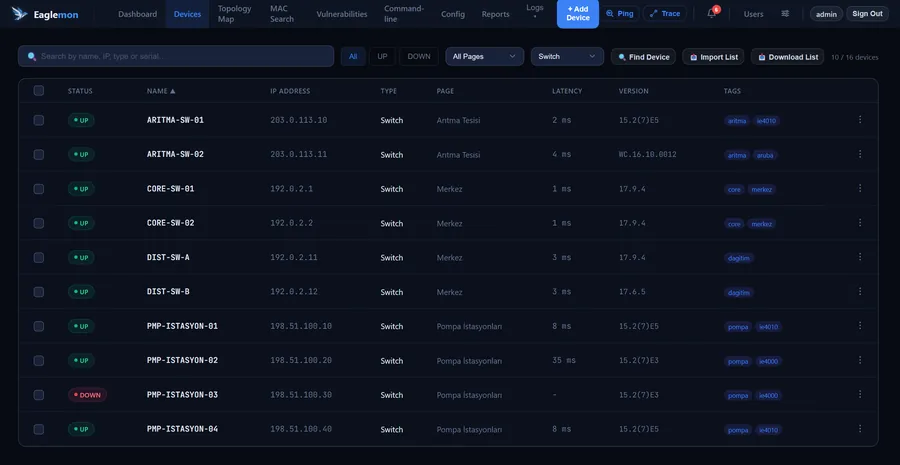
Task: Click the Download List button
Action: tap(788, 57)
